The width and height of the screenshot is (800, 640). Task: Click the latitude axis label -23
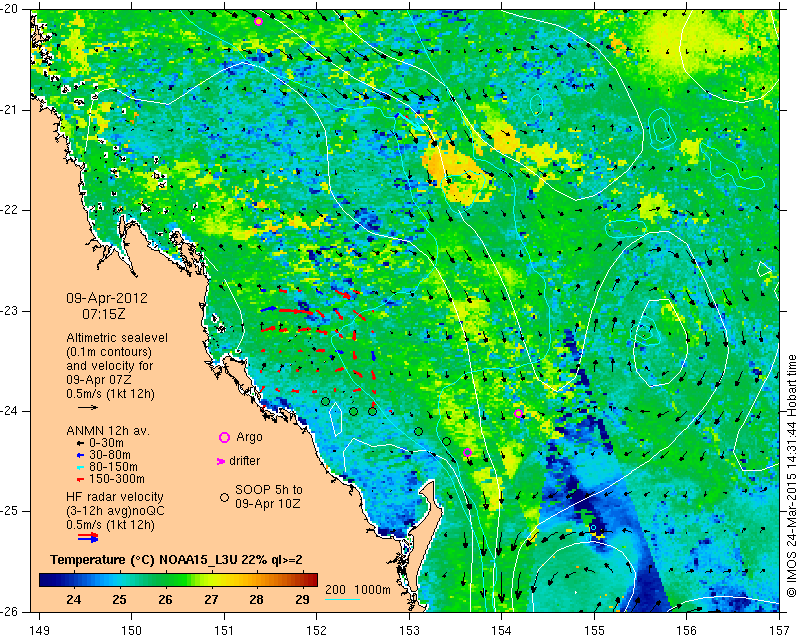coord(10,311)
